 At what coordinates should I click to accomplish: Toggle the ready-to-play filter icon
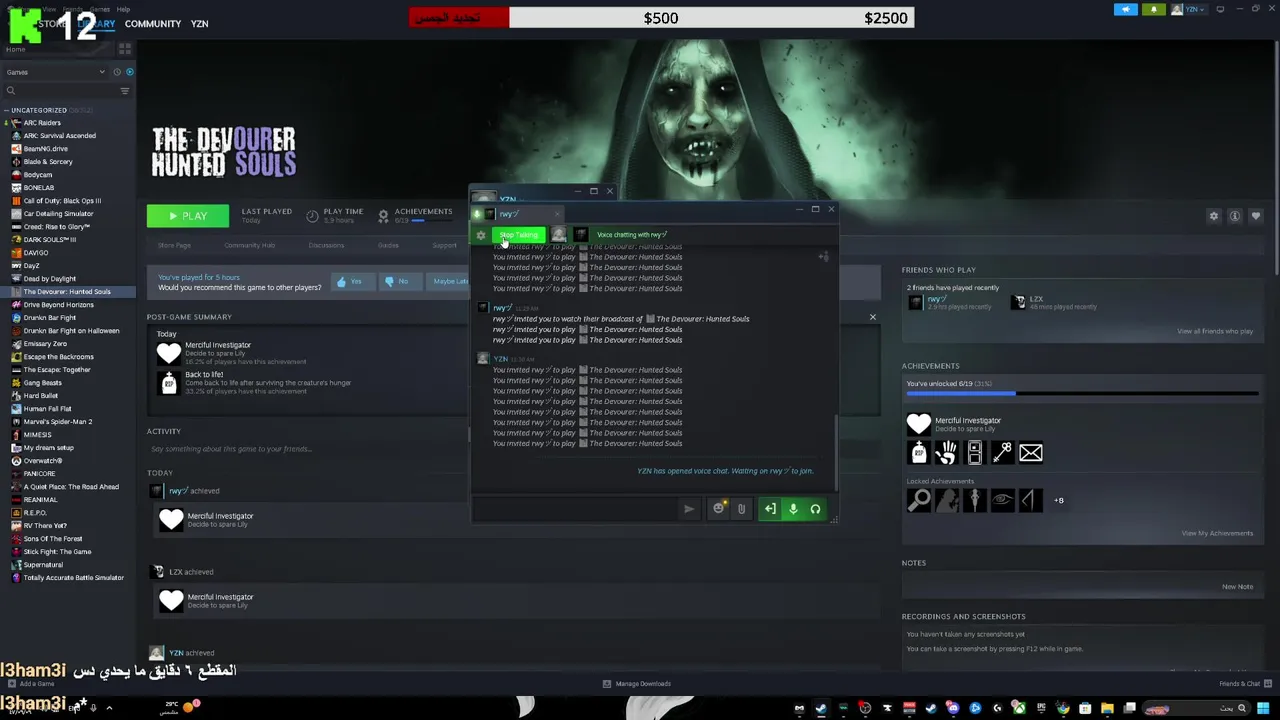129,72
